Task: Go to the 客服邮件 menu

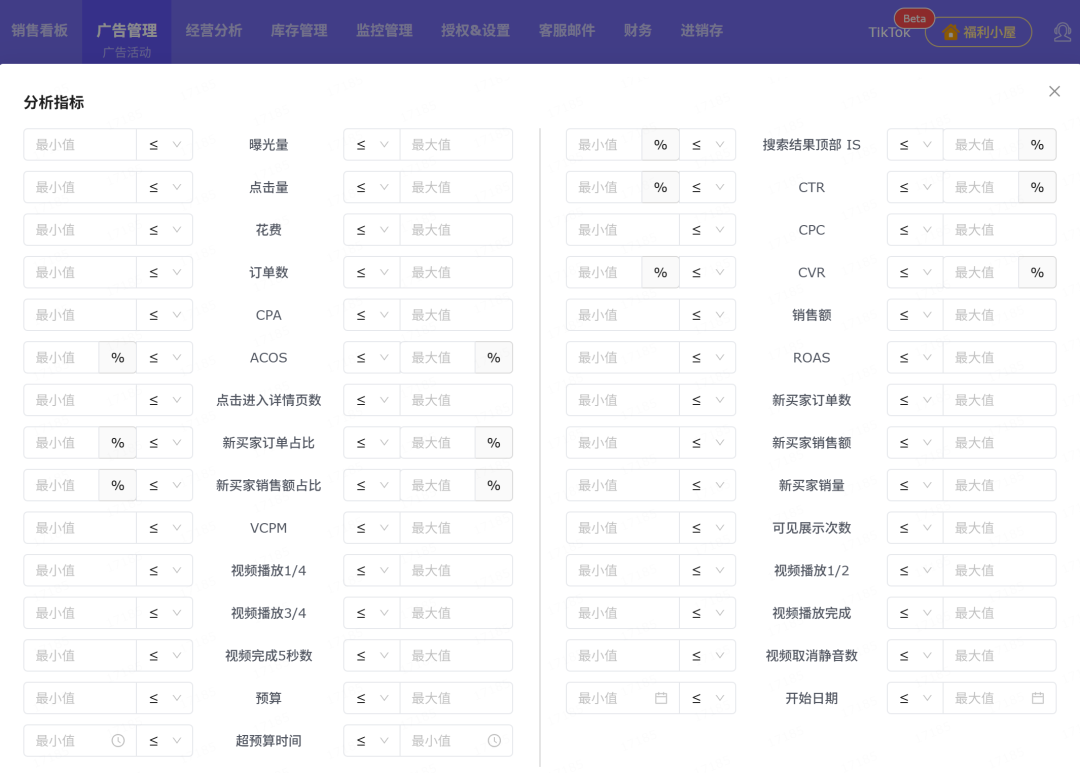Action: [x=567, y=30]
